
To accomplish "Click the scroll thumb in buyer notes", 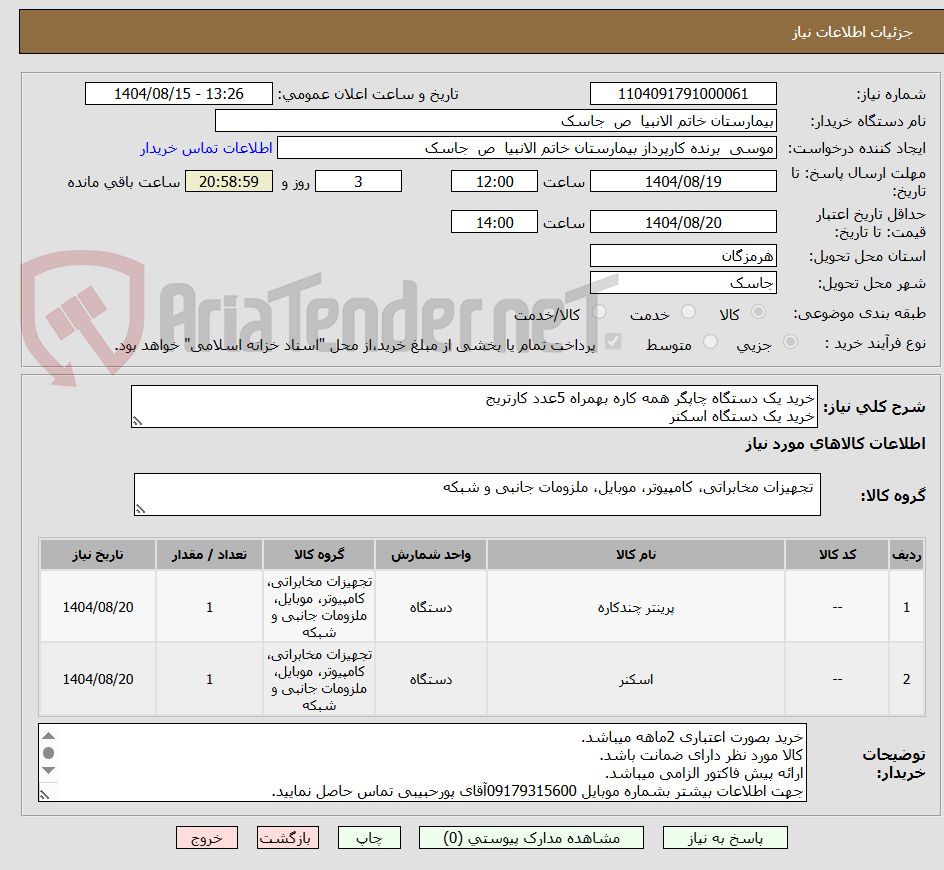I will coord(49,753).
